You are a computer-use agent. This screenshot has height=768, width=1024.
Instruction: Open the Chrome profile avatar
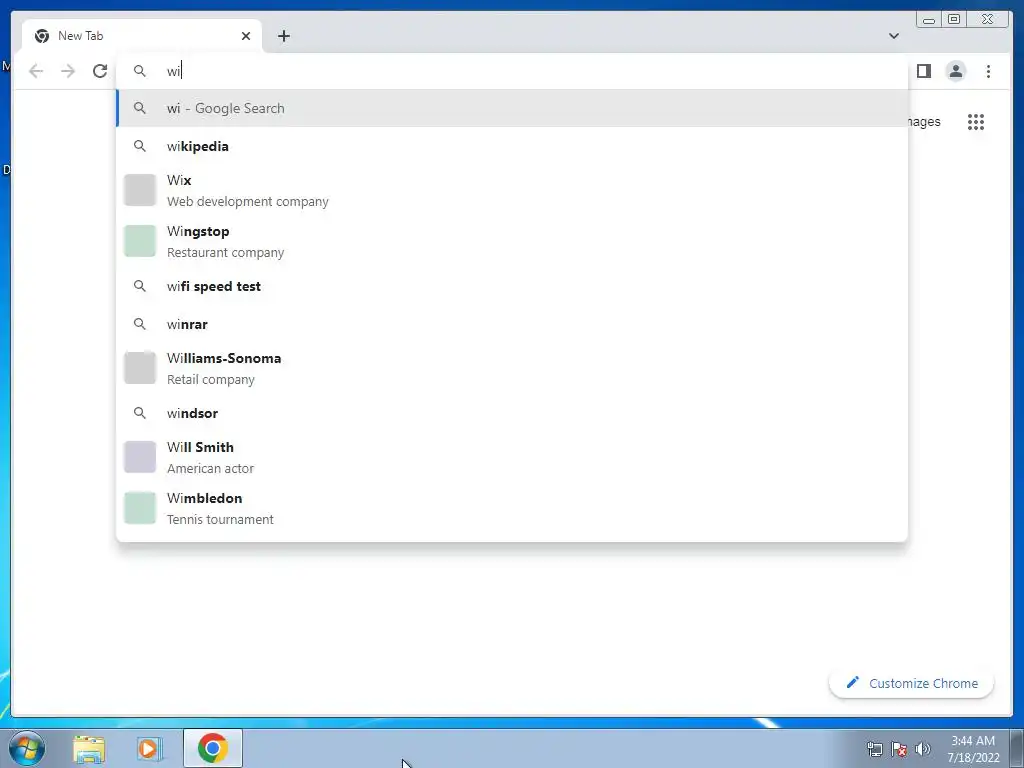point(955,71)
